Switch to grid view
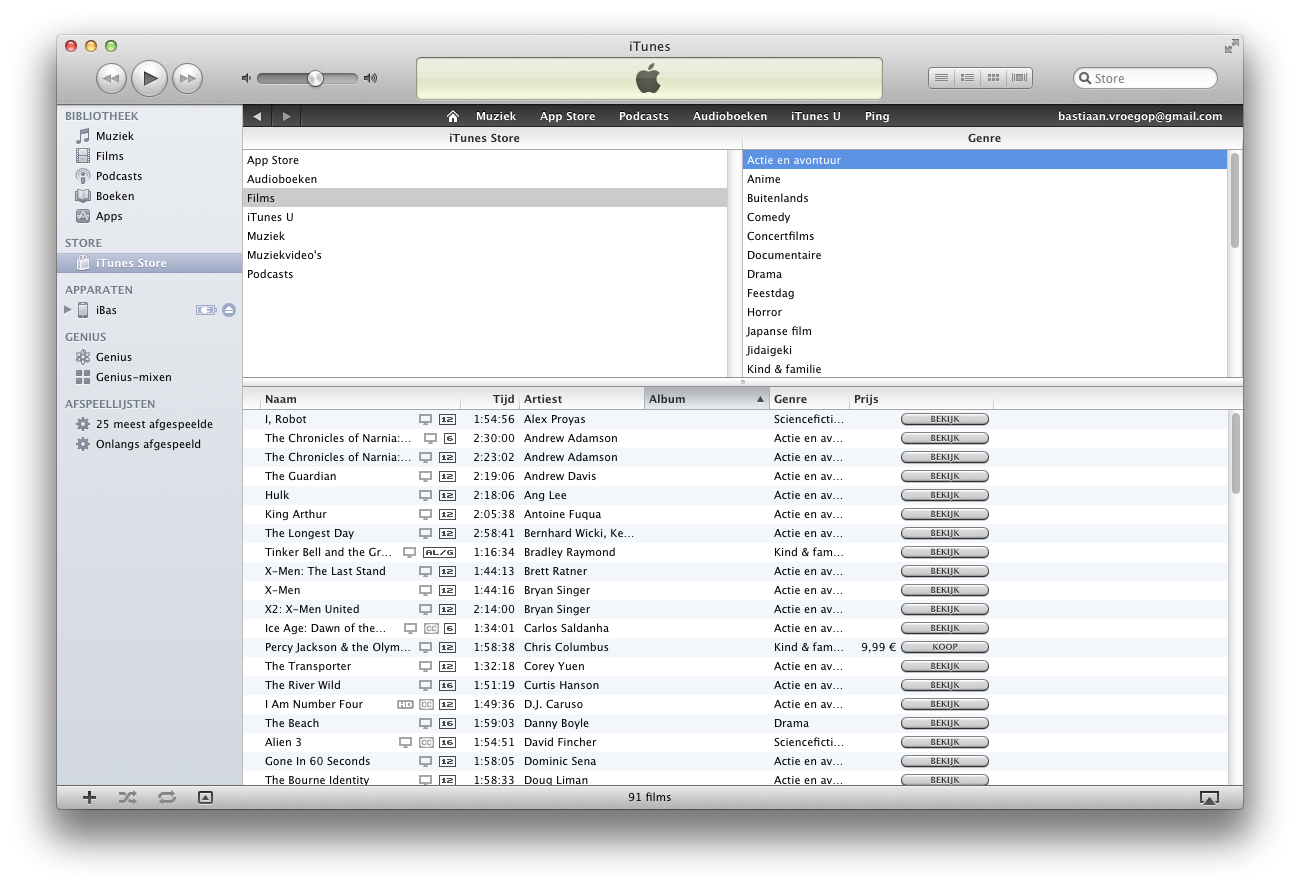The width and height of the screenshot is (1300, 888). tap(993, 78)
